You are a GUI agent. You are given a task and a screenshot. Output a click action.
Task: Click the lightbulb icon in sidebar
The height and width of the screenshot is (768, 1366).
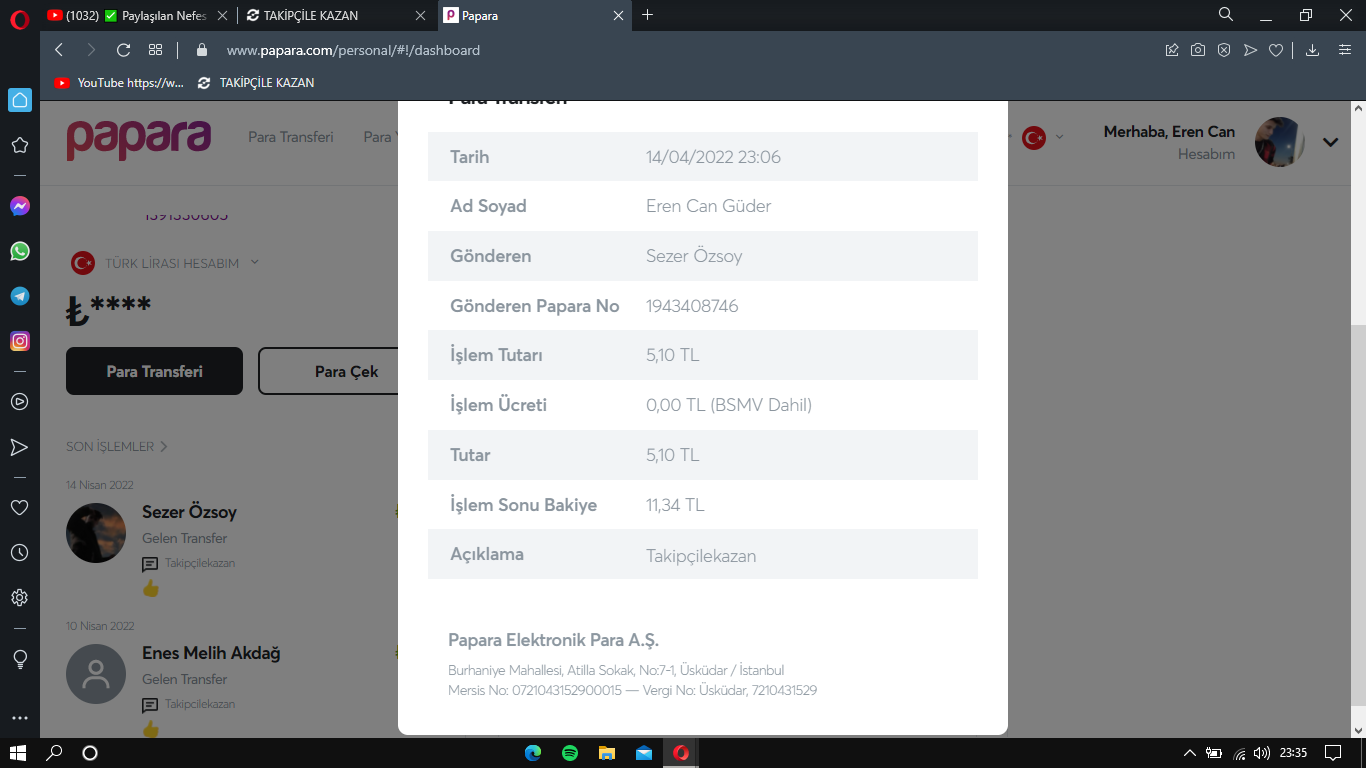pos(20,659)
